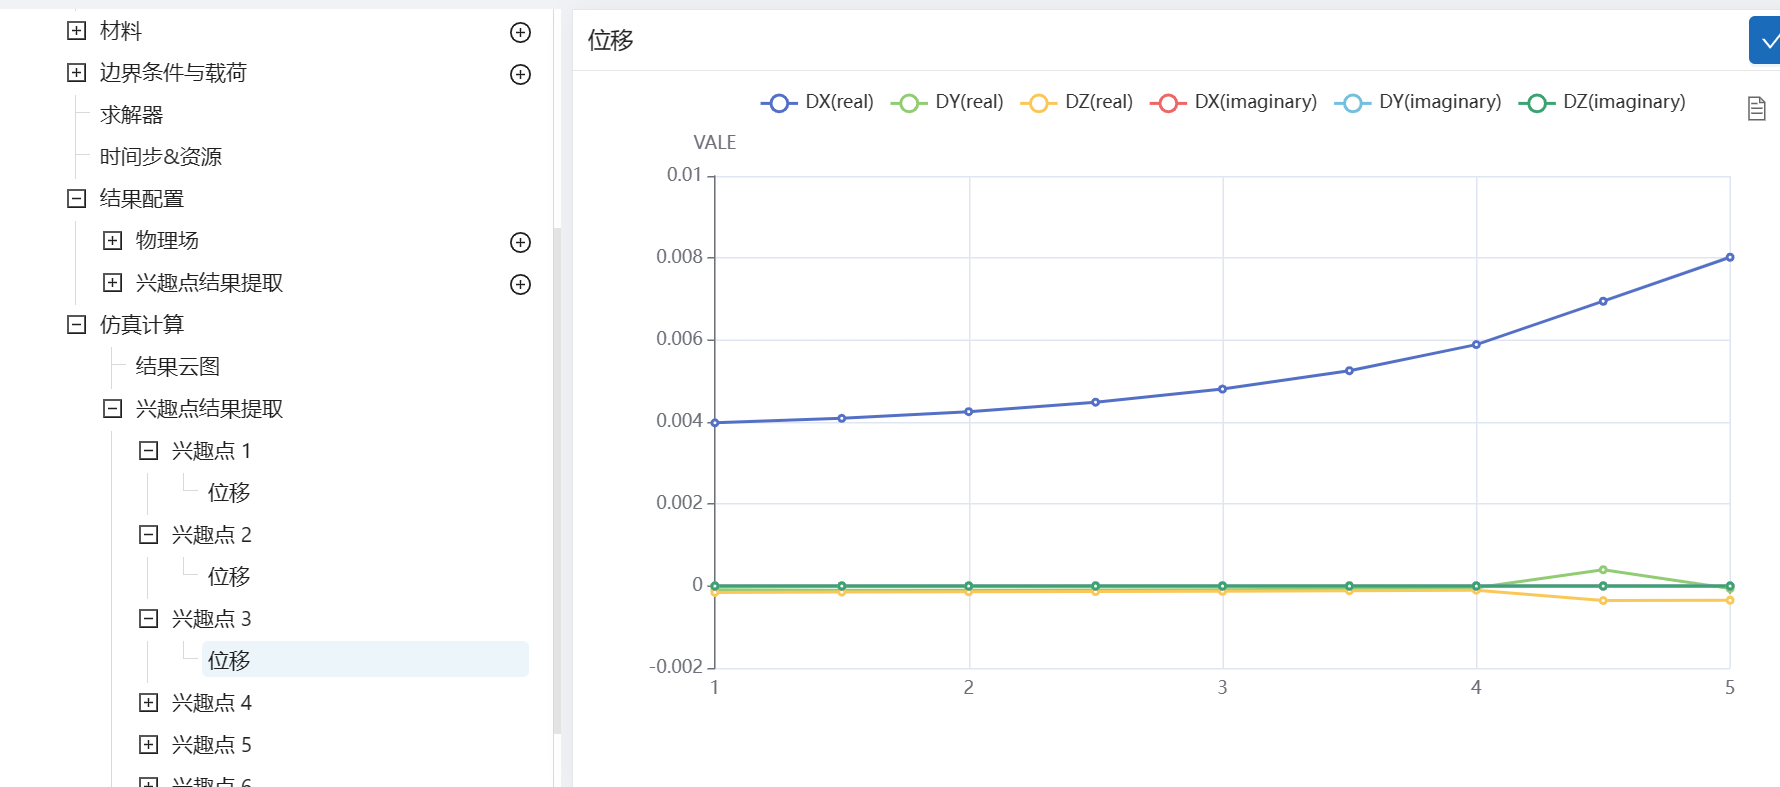Click the tree panel vertical scrollbar

coord(557,480)
